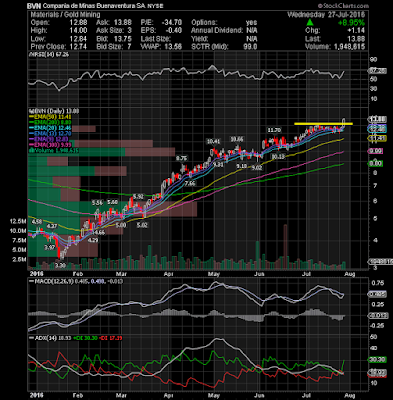
Task: Click the date Wednesday 27-Jul-2016
Action: (x=326, y=15)
